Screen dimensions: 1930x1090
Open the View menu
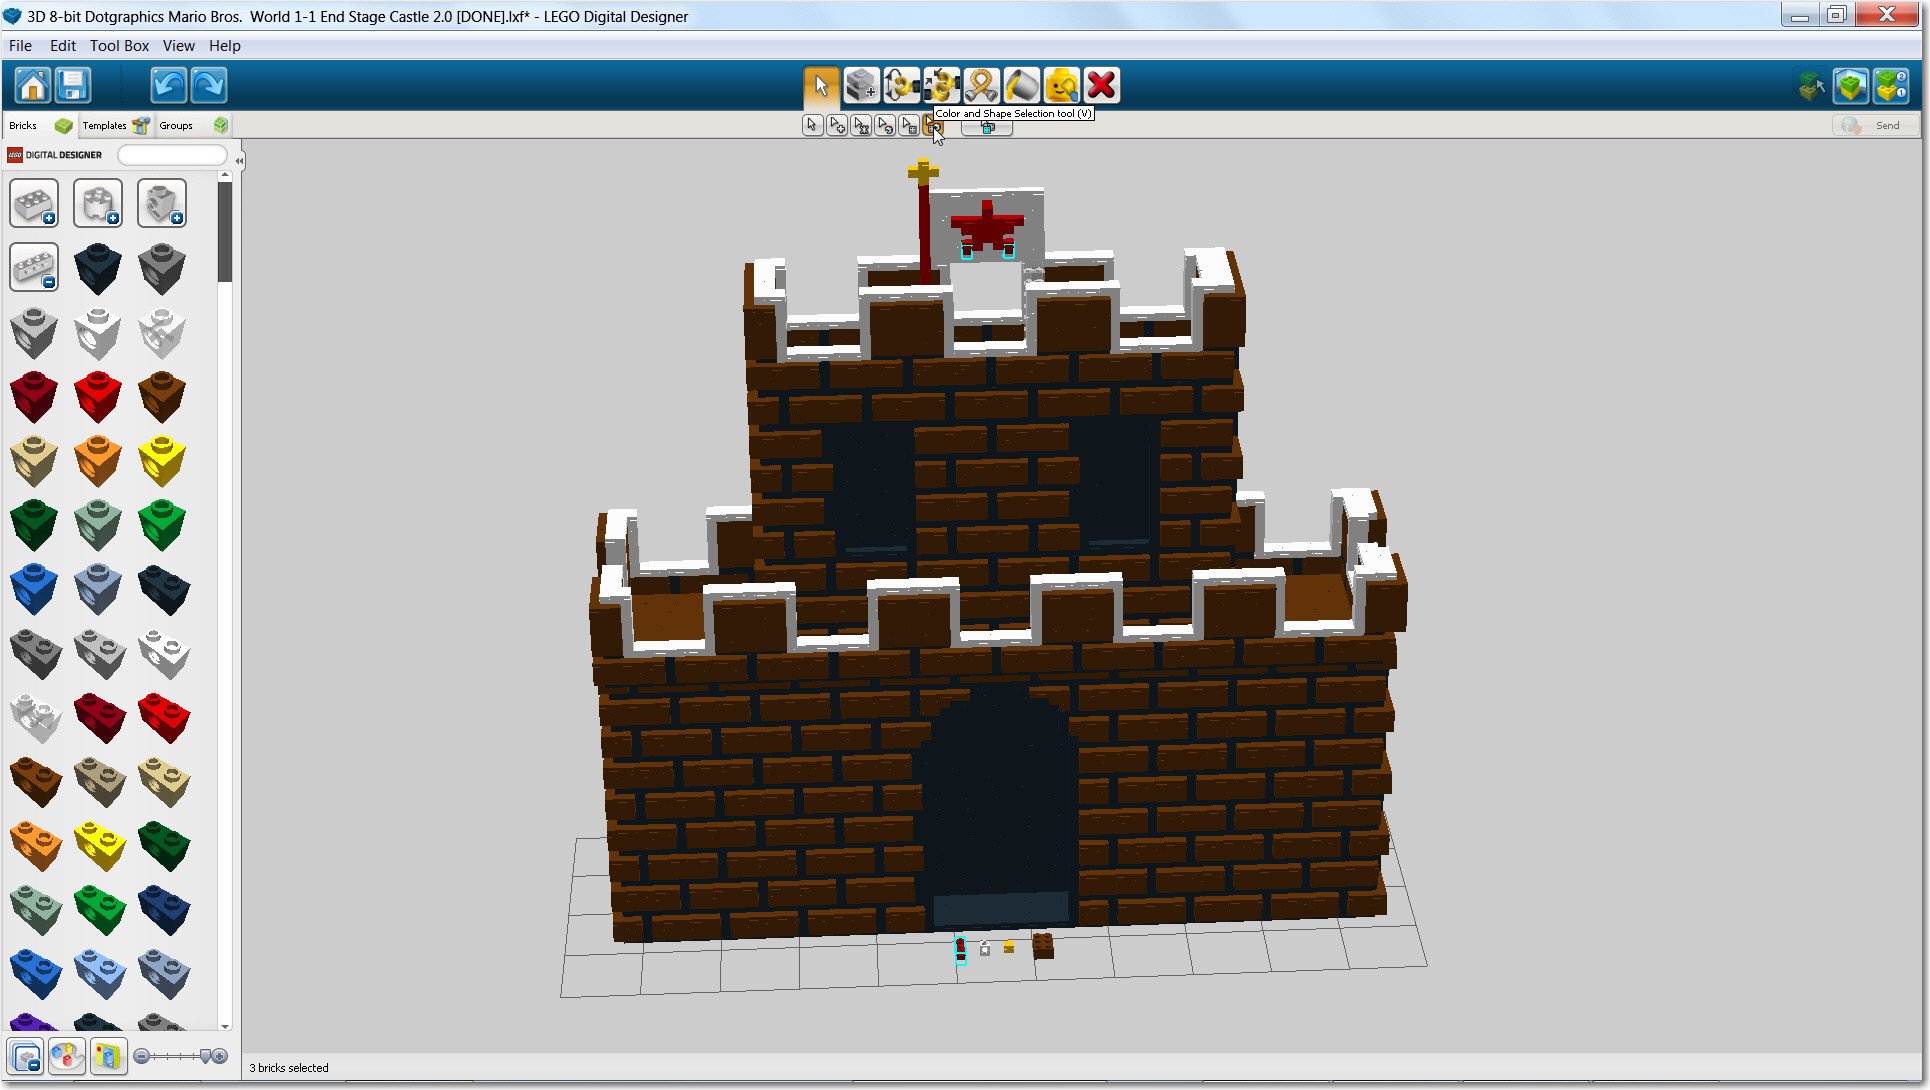coord(179,46)
